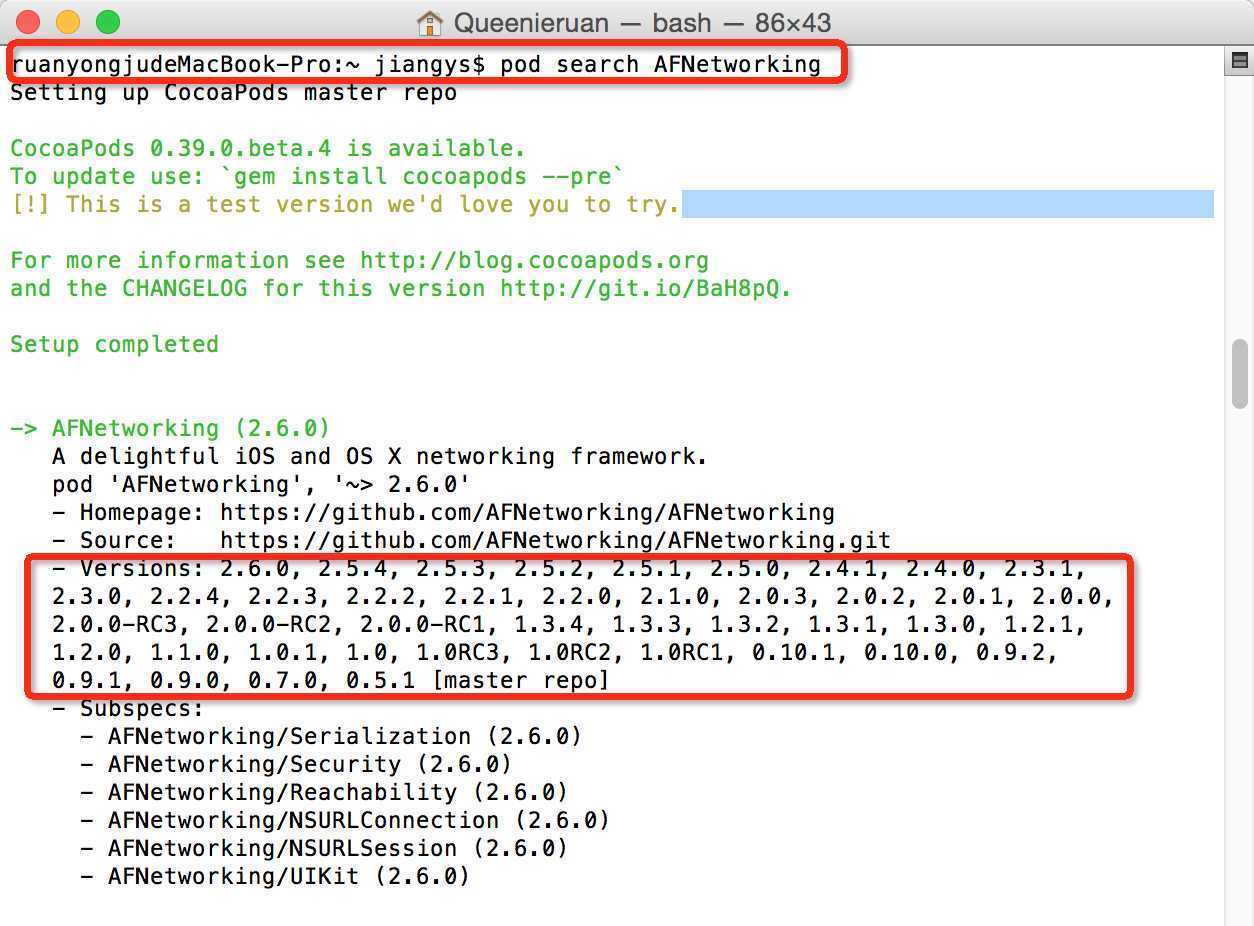Click the AFNetworking/NSURLSession (2.6.0) subspec
Screen dimensions: 1254x926
[x=338, y=849]
